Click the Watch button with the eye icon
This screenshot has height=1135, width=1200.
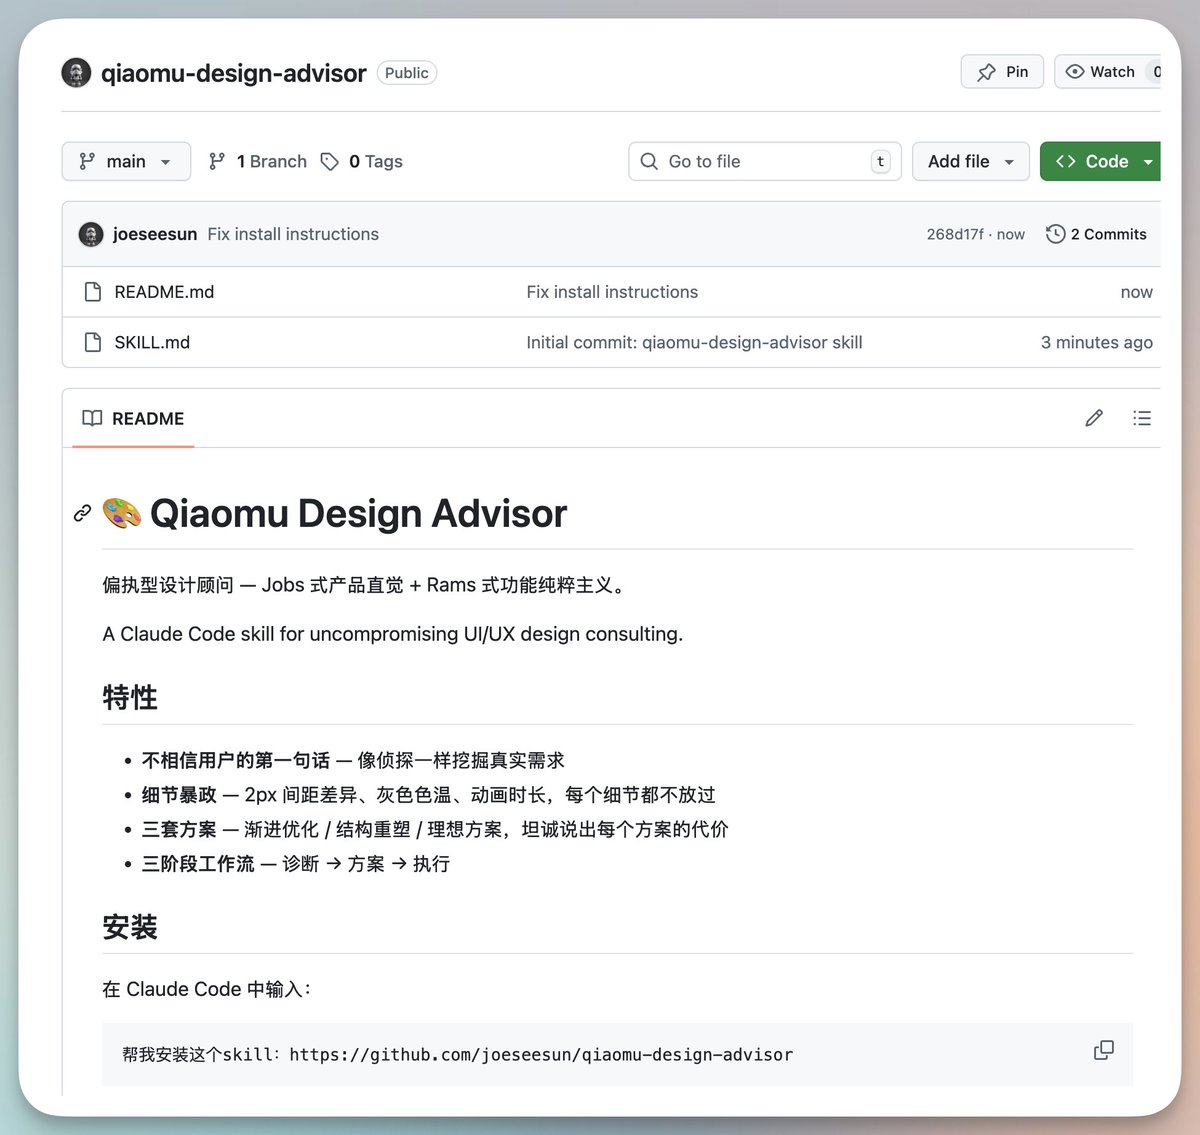1108,72
